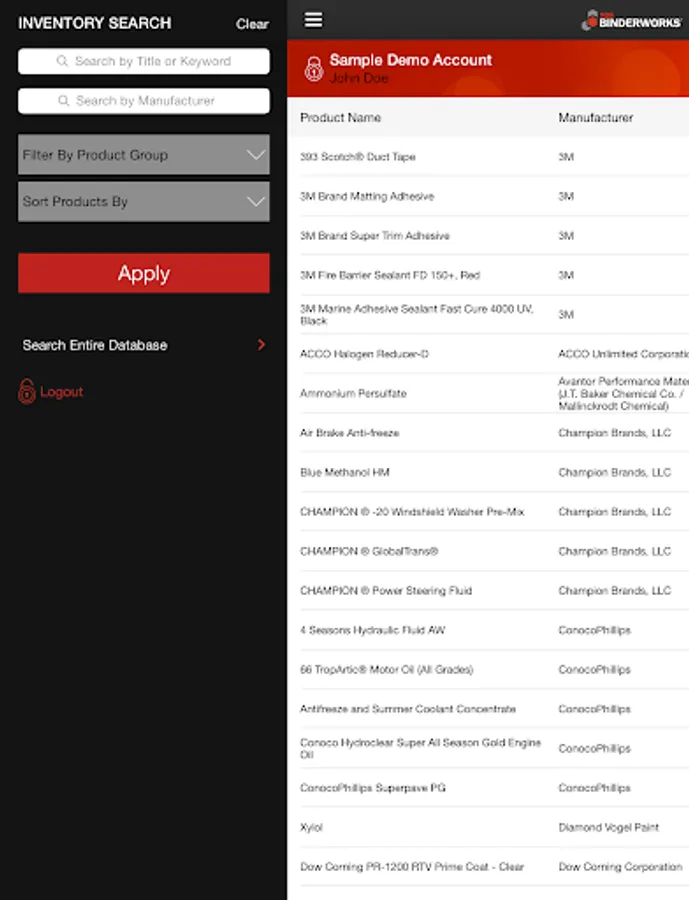Clear the inventory search filters
The height and width of the screenshot is (900, 689).
click(252, 24)
